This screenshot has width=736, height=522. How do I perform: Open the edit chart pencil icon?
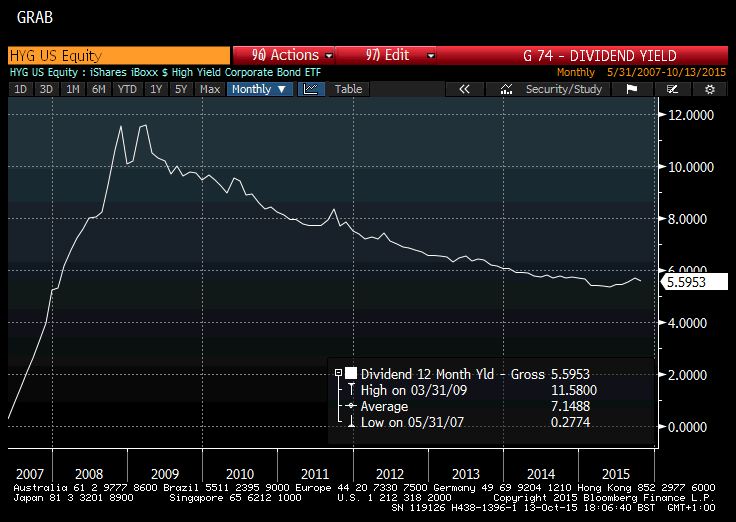coord(672,89)
